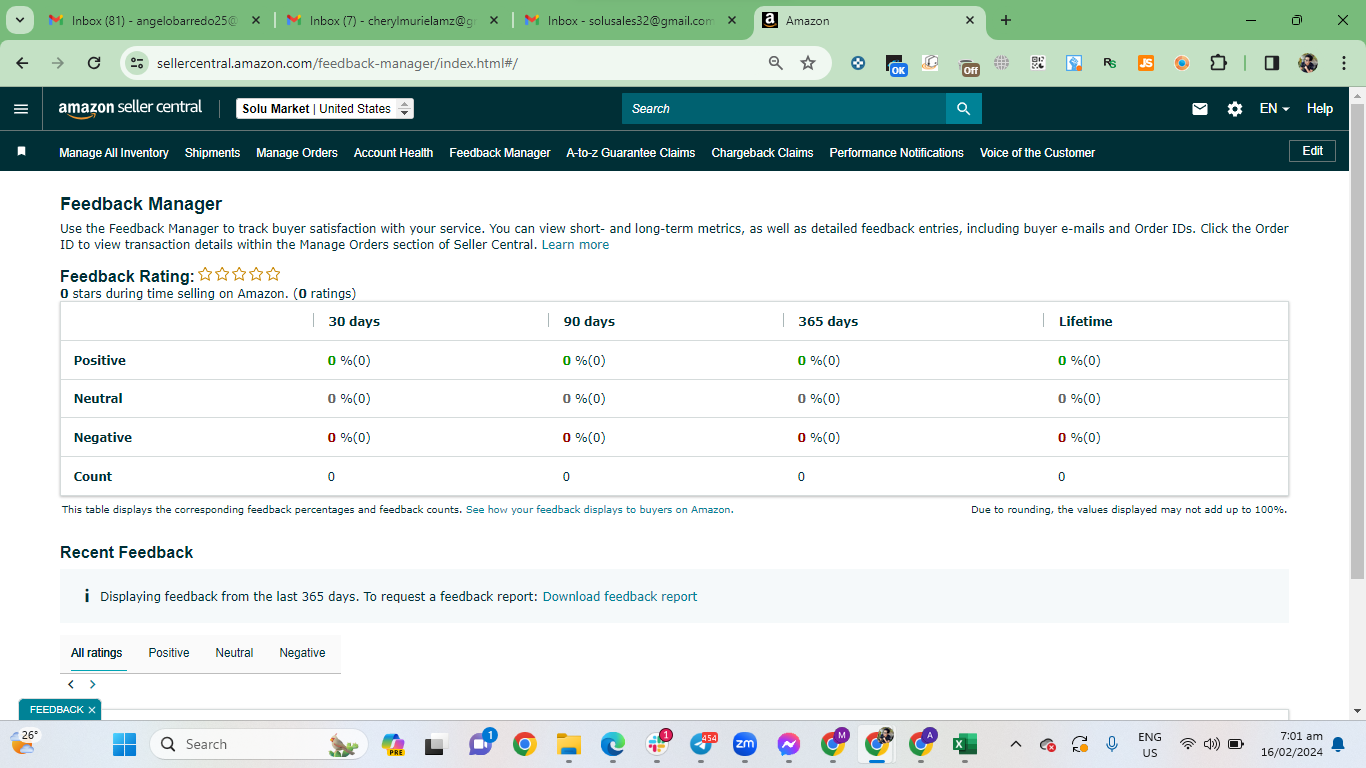Switch to the Inbox (7) cherylmurielamz tab
The height and width of the screenshot is (768, 1366).
393,20
